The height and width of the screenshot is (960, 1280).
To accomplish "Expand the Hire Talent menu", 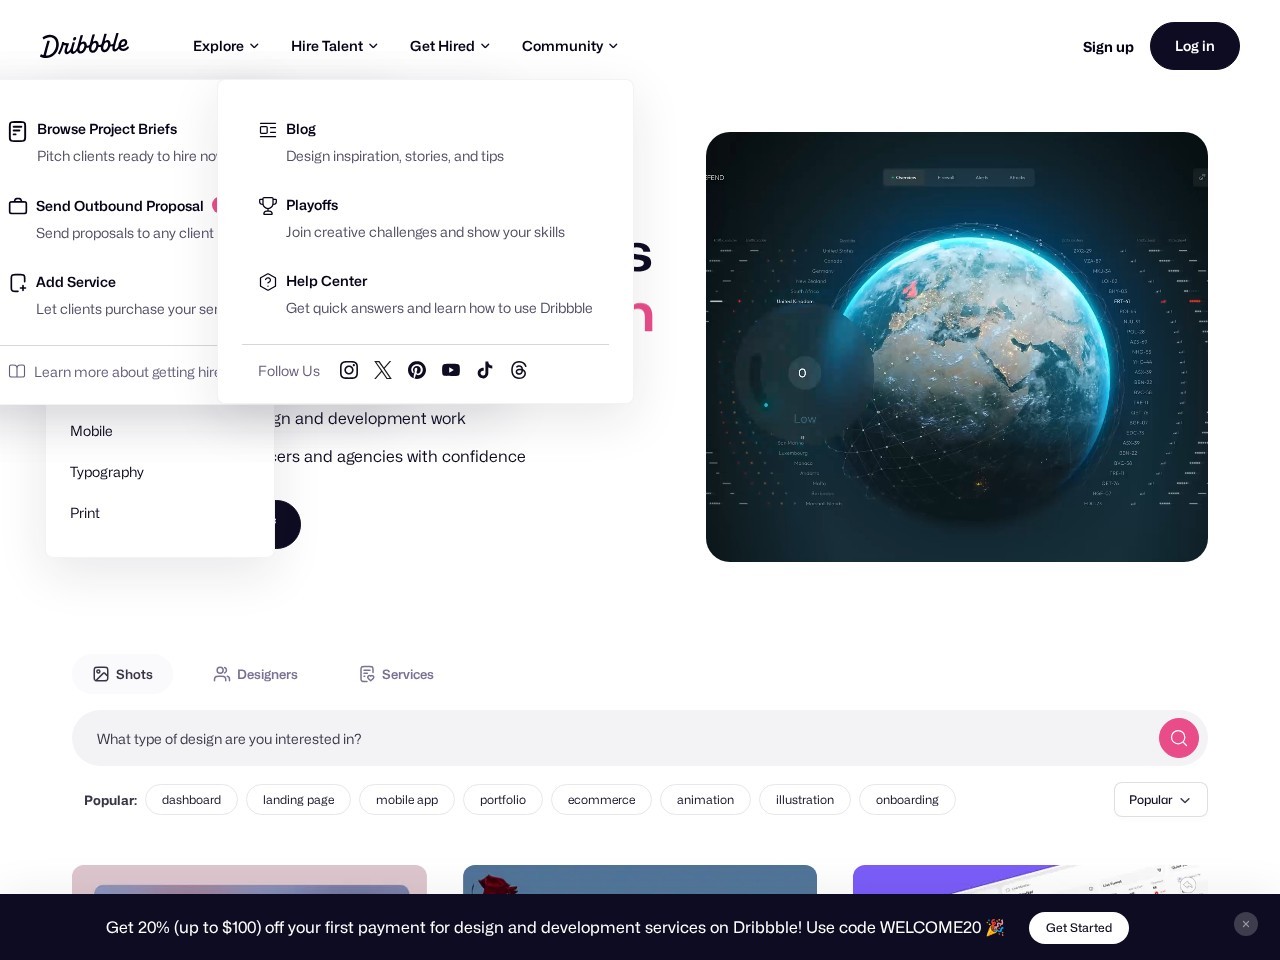I will point(334,46).
